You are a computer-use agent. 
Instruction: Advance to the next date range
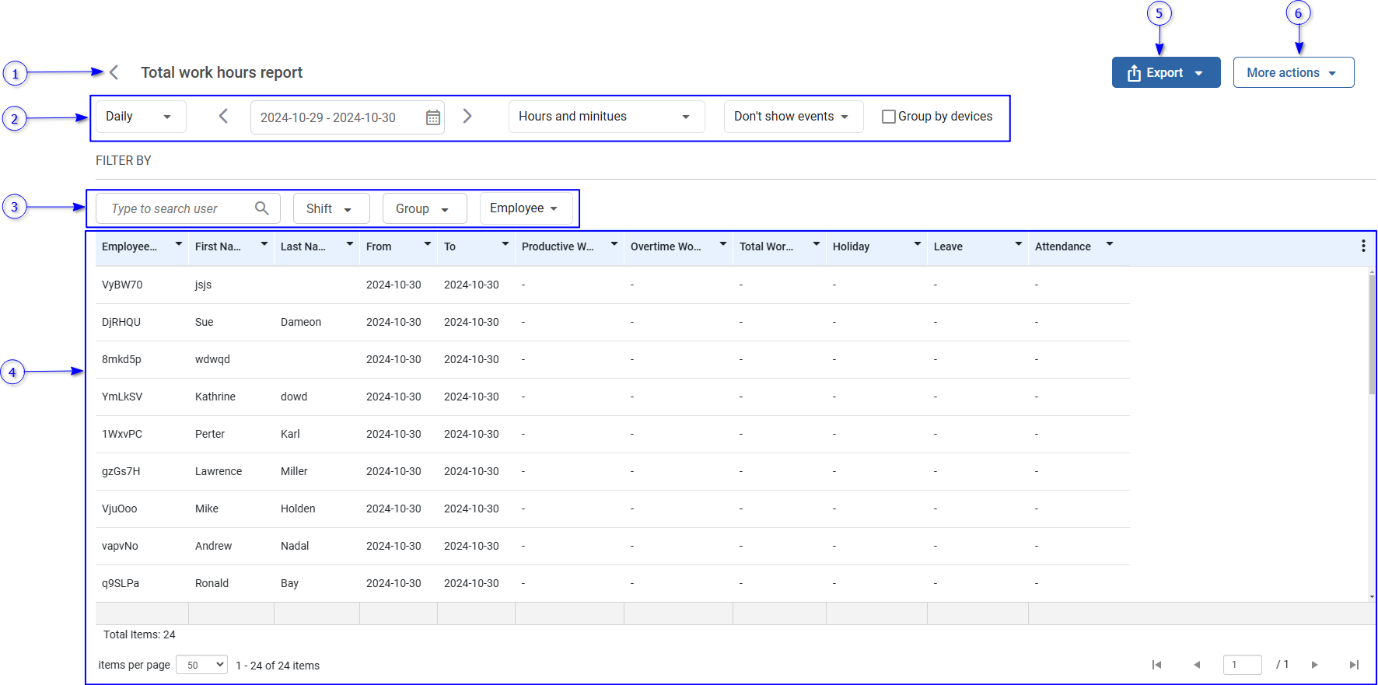467,116
